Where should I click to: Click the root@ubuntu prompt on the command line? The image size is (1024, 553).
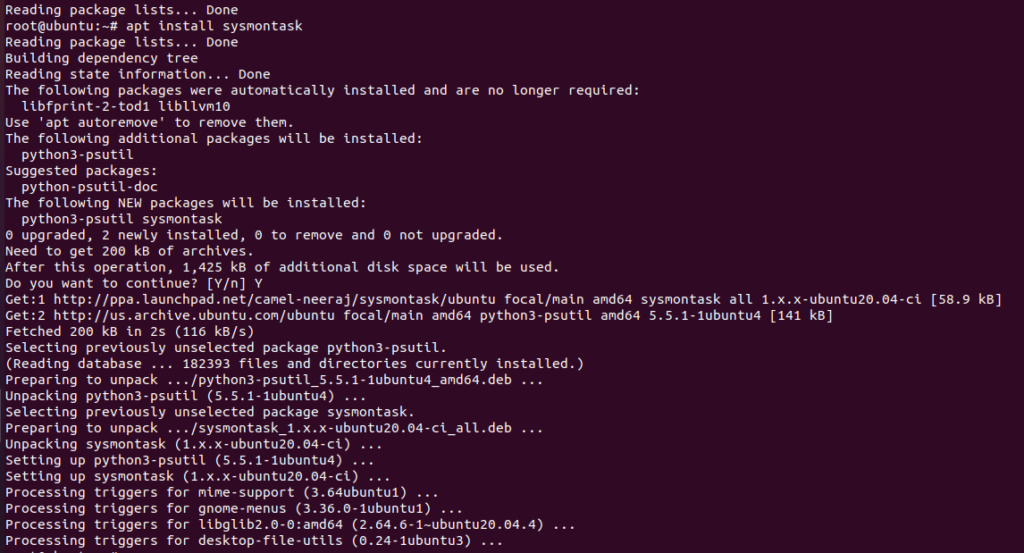pos(61,26)
